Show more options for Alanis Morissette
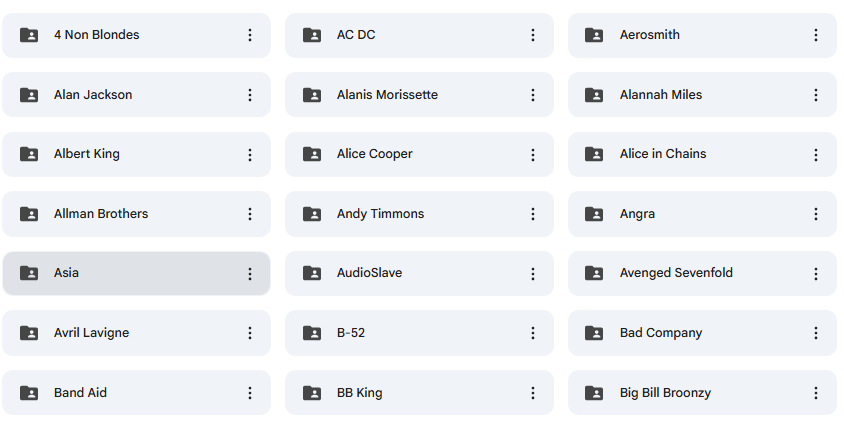The image size is (844, 421). click(x=532, y=95)
